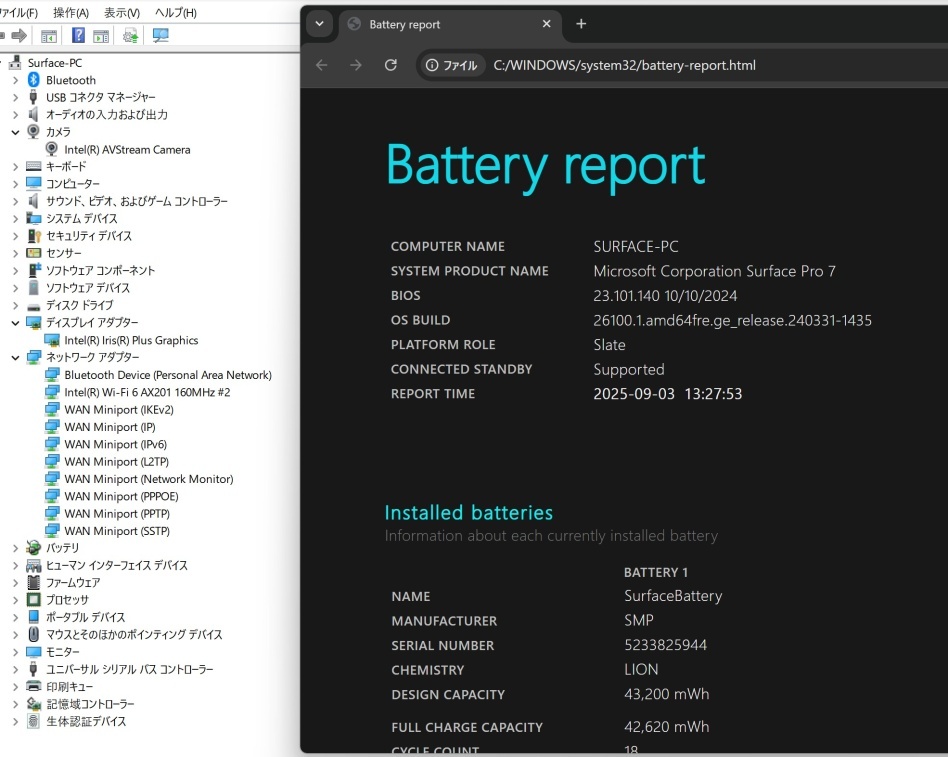Viewport: 948px width, 757px height.
Task: Click the update driver toolbar icon
Action: point(131,36)
